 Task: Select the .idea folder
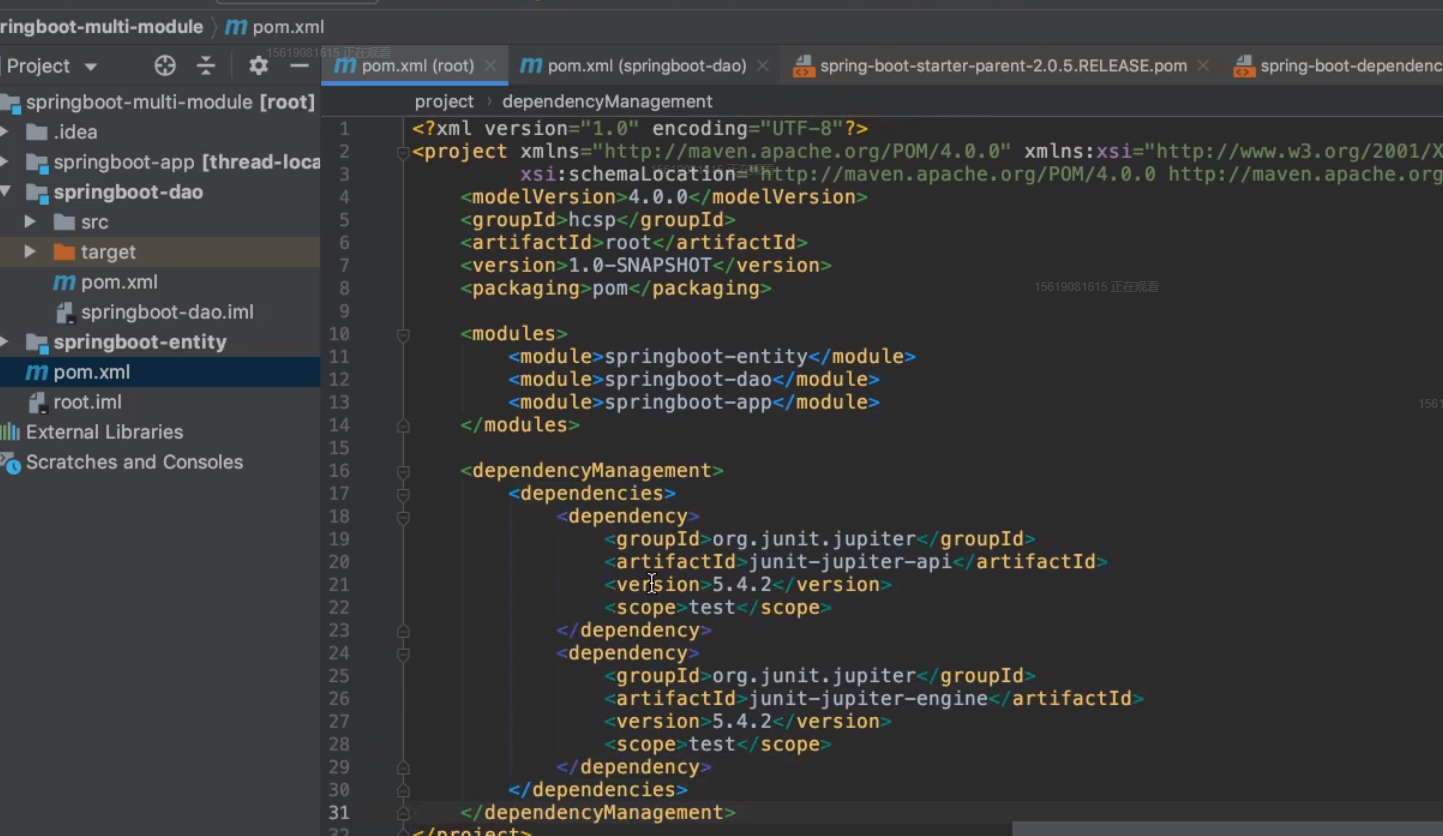coord(75,132)
